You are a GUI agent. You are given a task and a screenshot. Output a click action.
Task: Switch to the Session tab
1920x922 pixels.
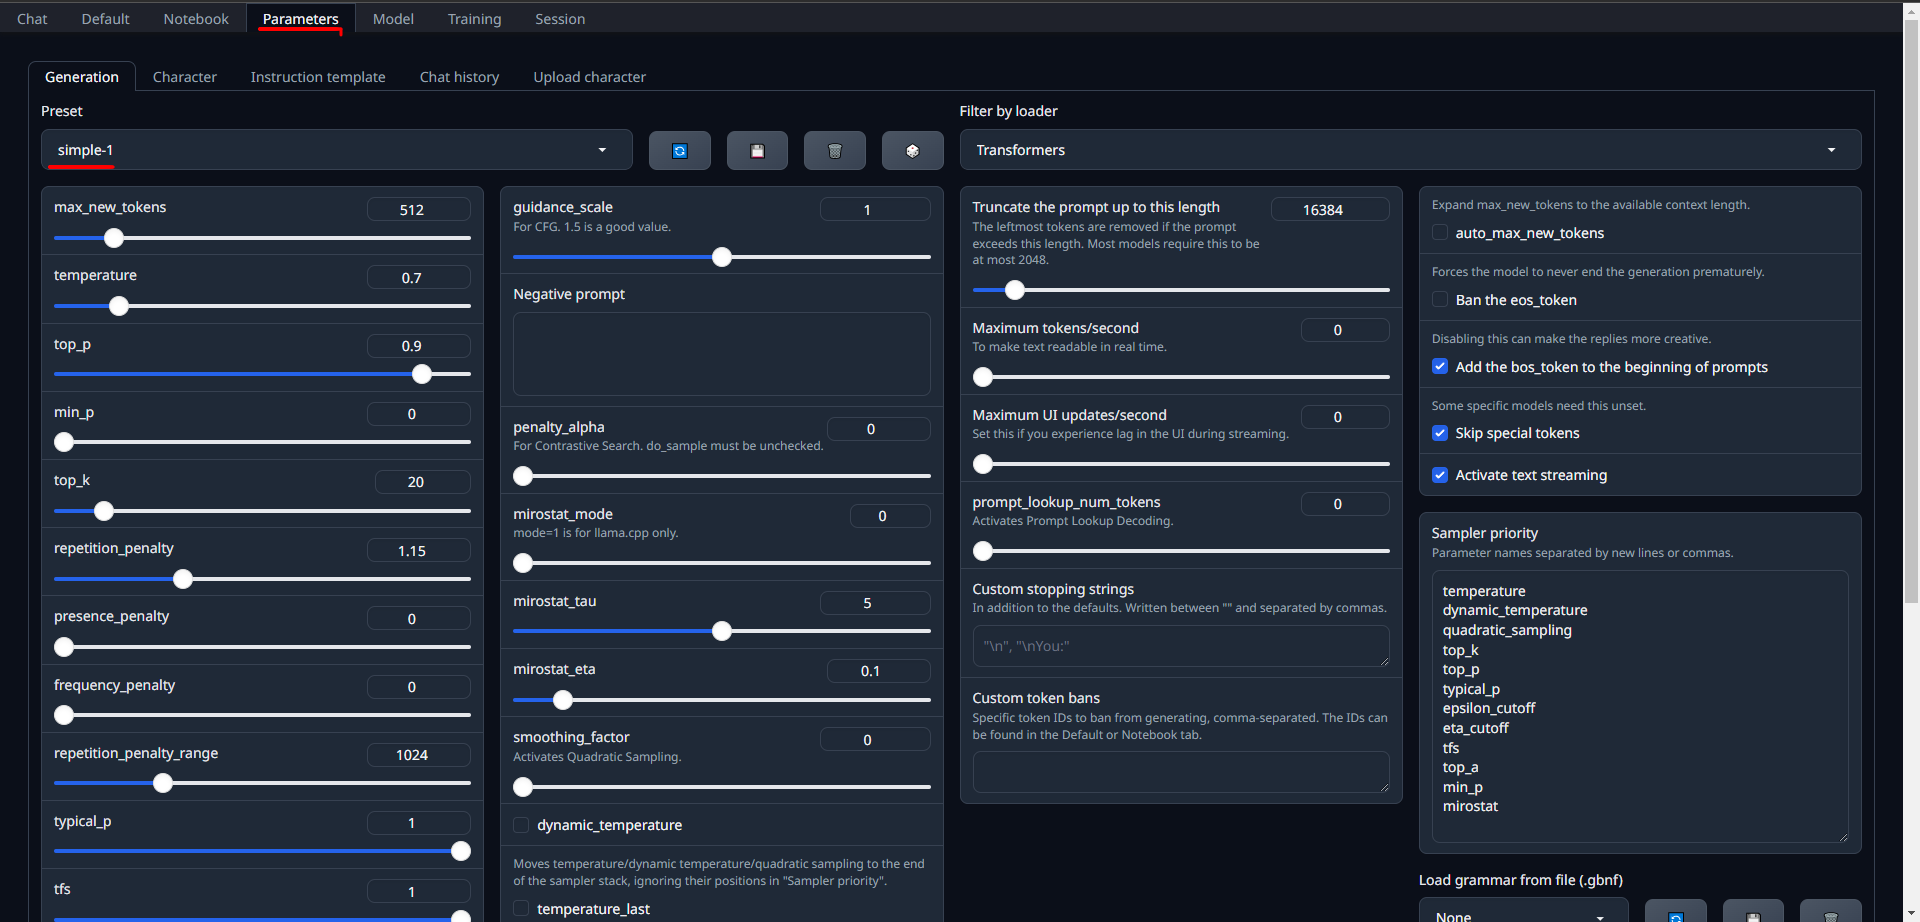tap(560, 19)
